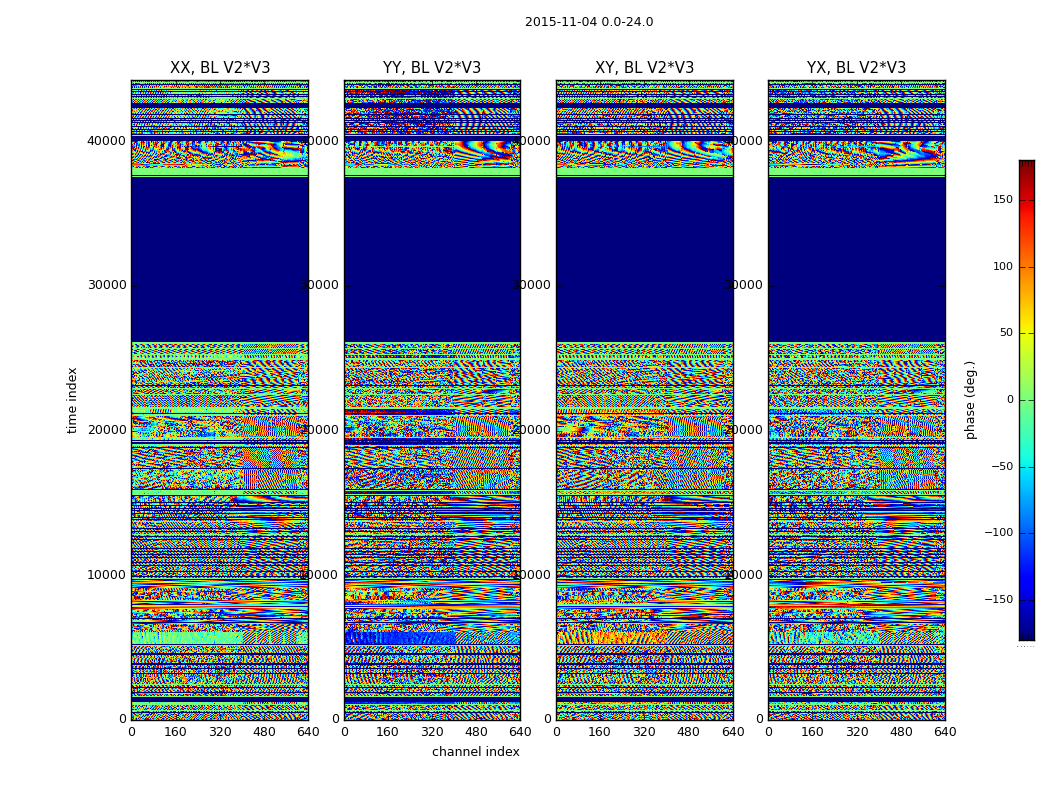The image size is (1050, 800).
Task: Click channel tick 320 under the XY plot
Action: (x=644, y=732)
